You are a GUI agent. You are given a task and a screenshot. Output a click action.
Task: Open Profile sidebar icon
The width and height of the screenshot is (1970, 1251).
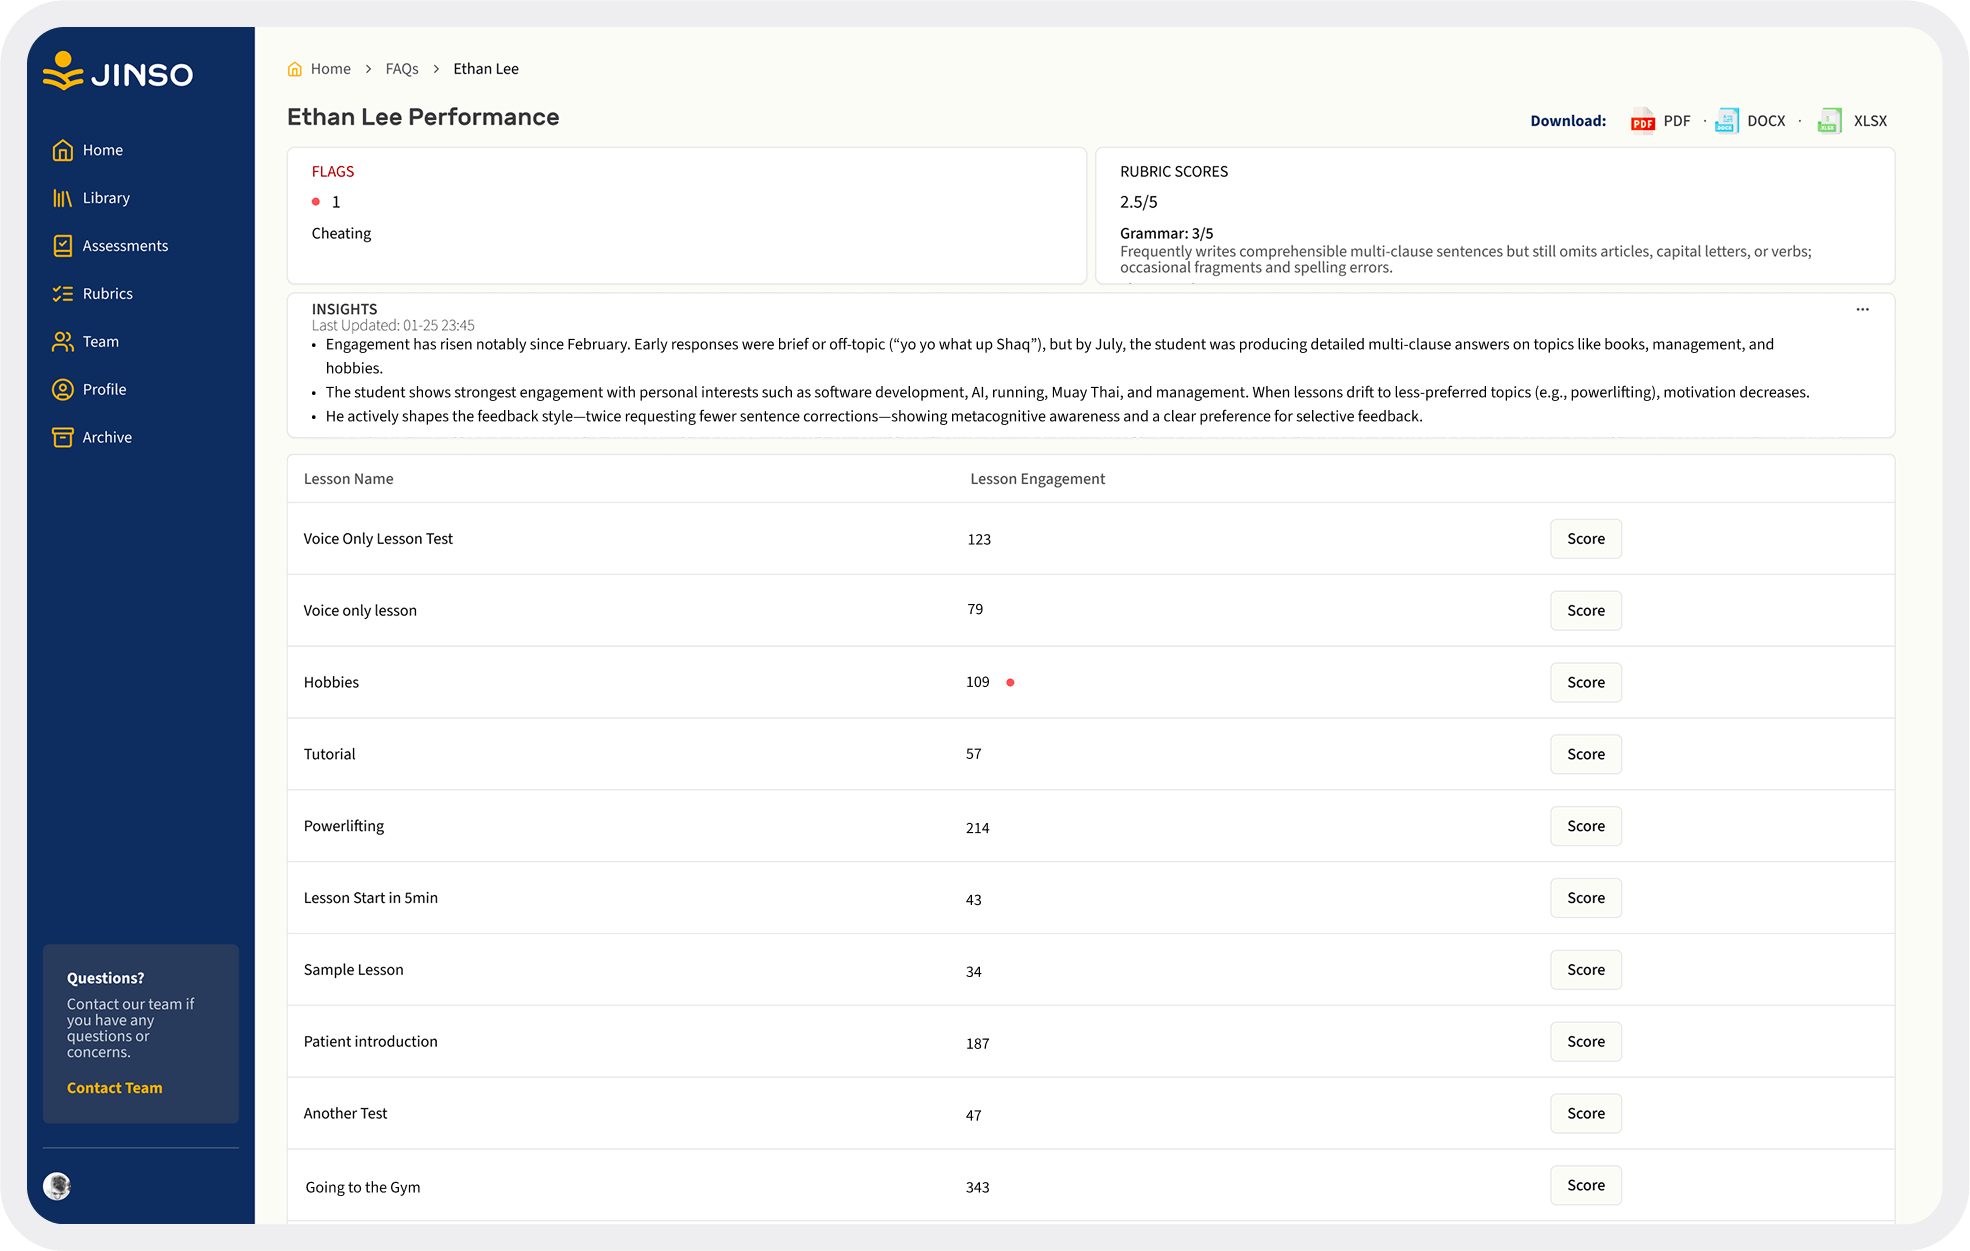pos(62,390)
